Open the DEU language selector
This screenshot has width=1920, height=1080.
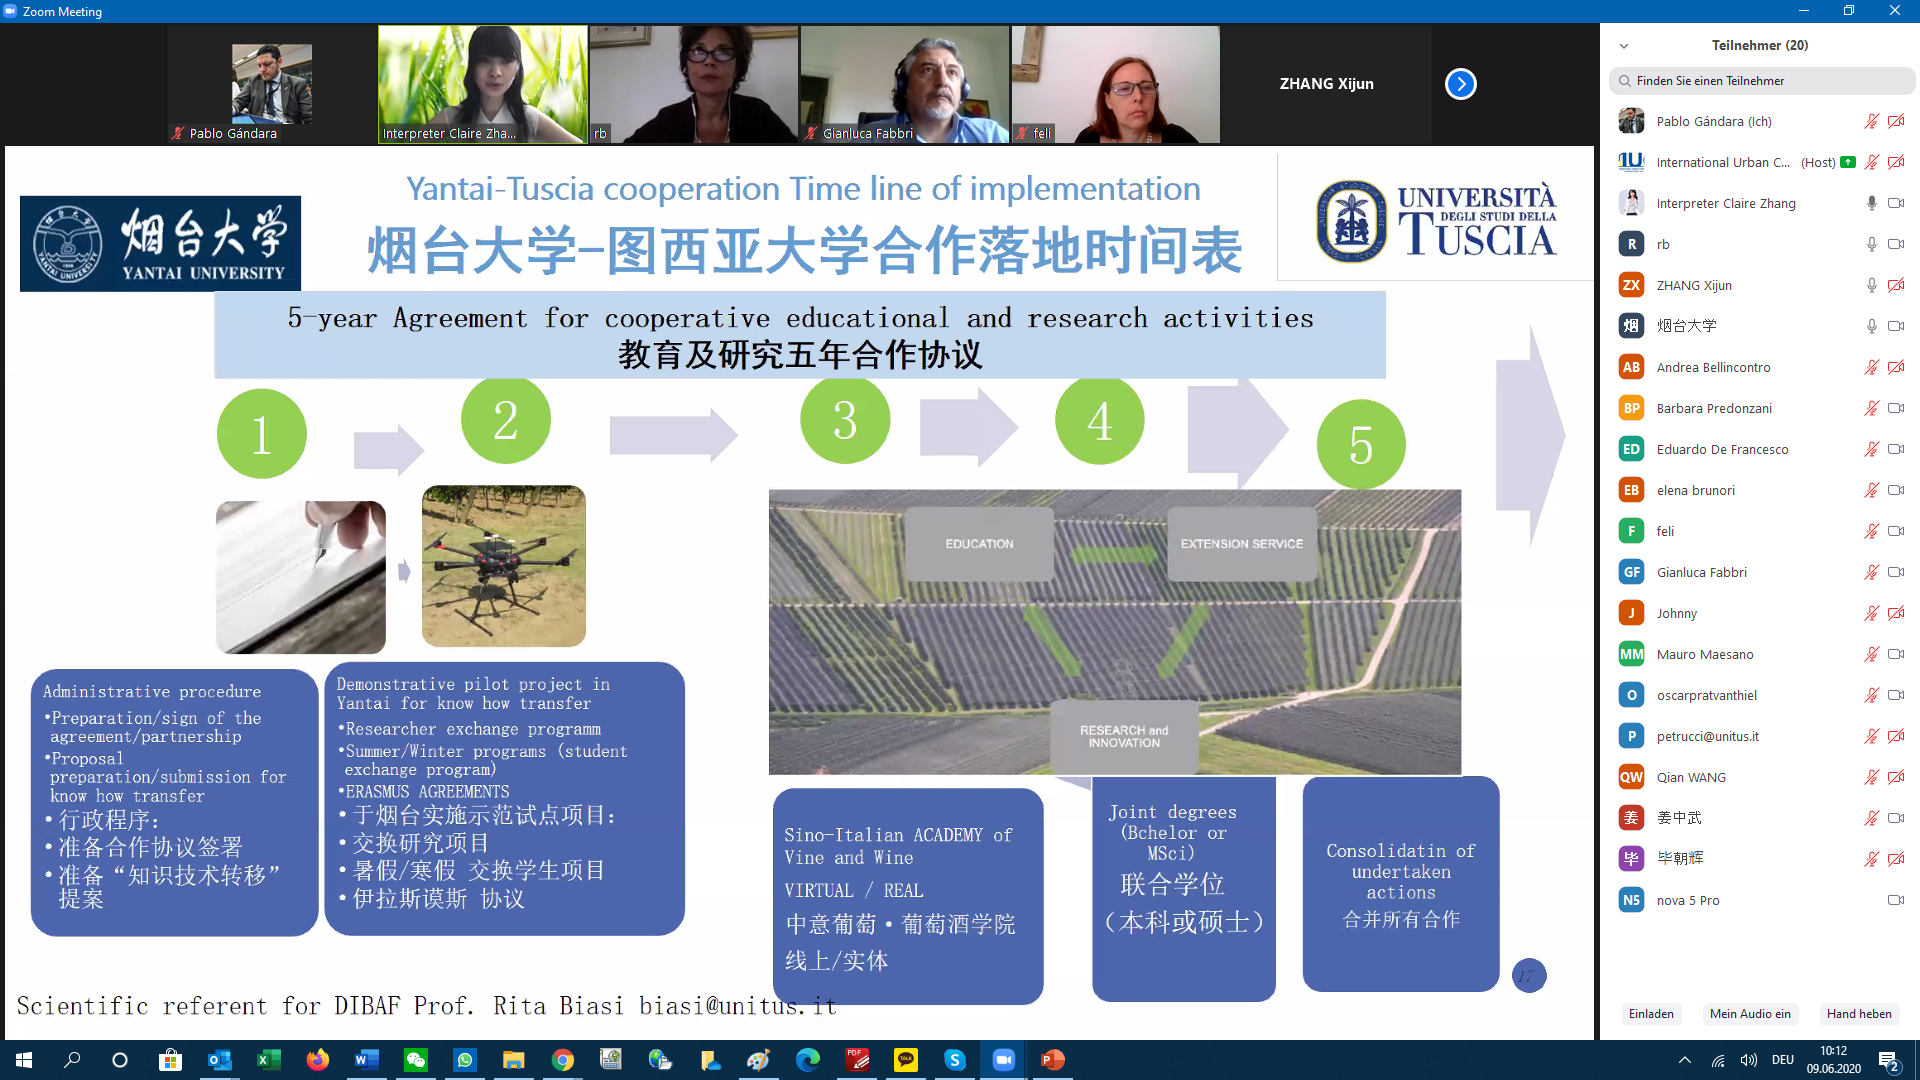1782,1060
